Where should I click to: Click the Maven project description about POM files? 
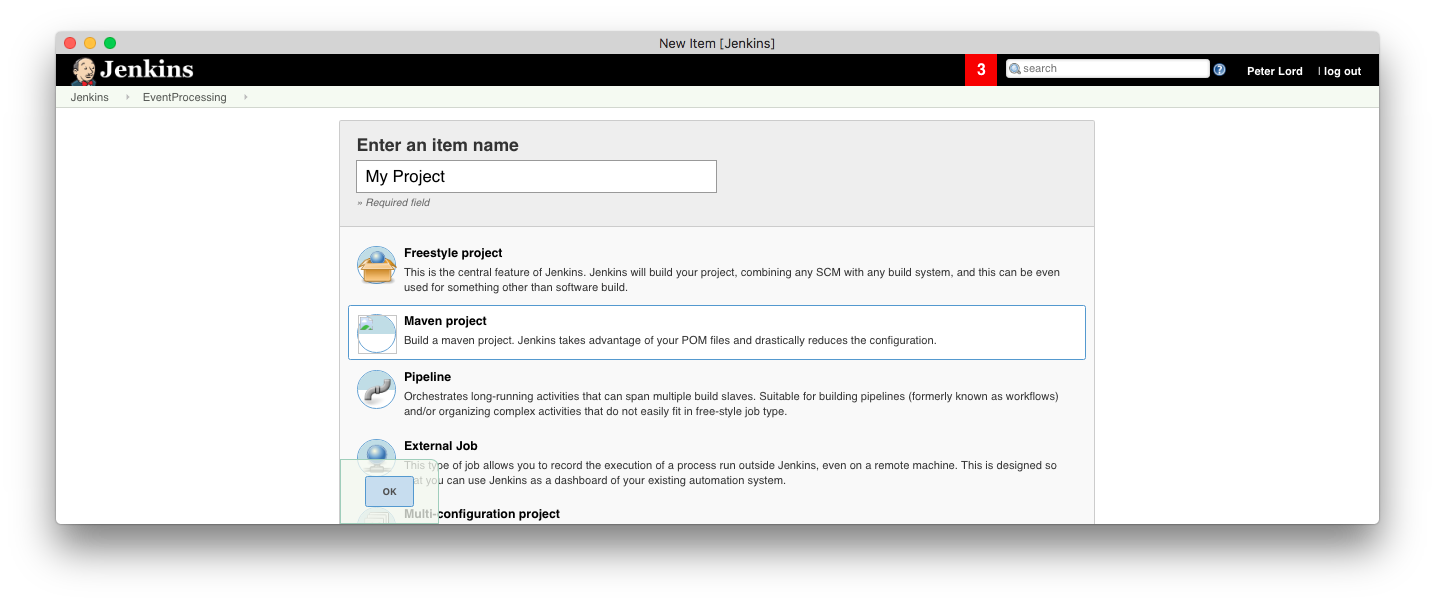(x=670, y=340)
